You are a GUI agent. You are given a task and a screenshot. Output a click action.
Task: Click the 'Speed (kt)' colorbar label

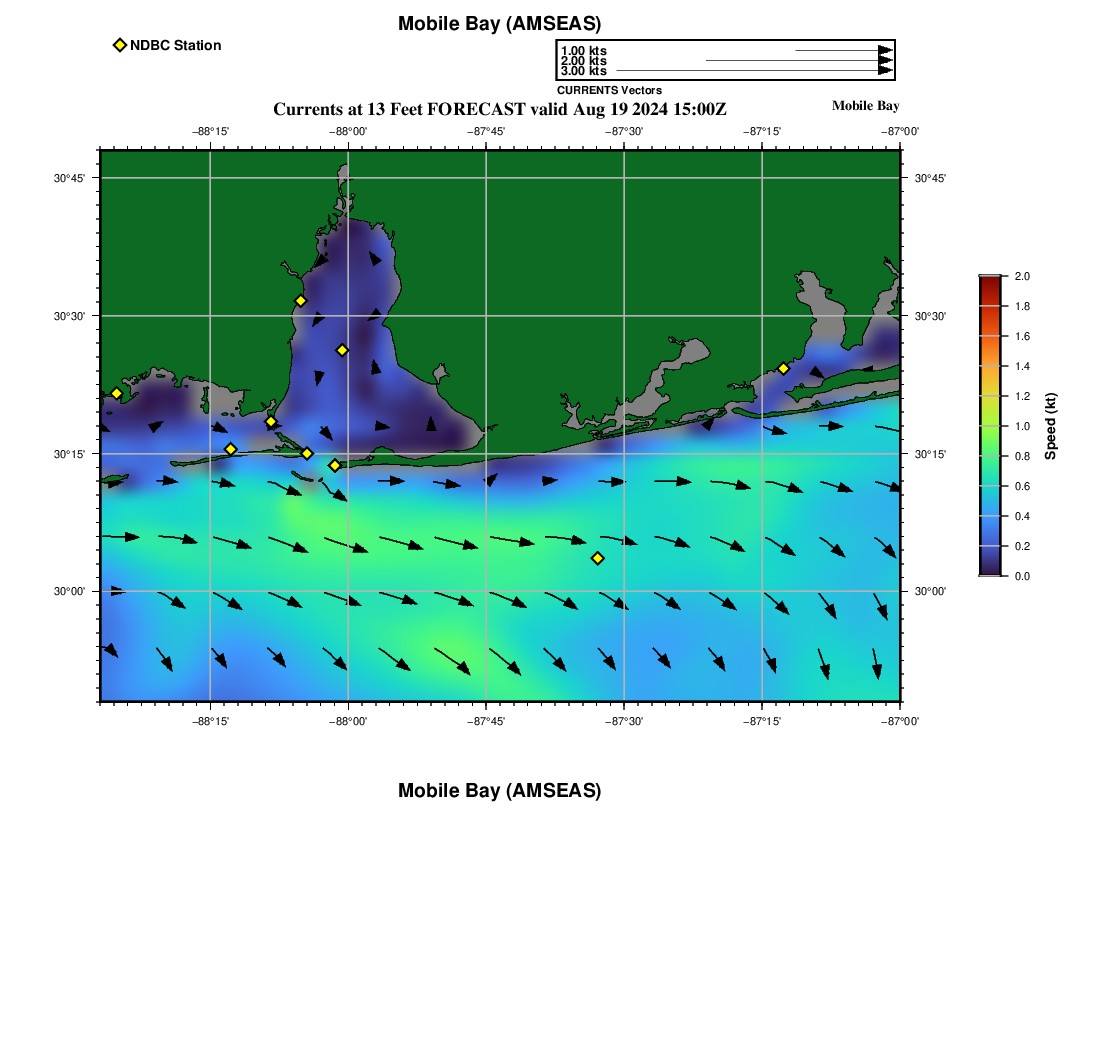1050,426
